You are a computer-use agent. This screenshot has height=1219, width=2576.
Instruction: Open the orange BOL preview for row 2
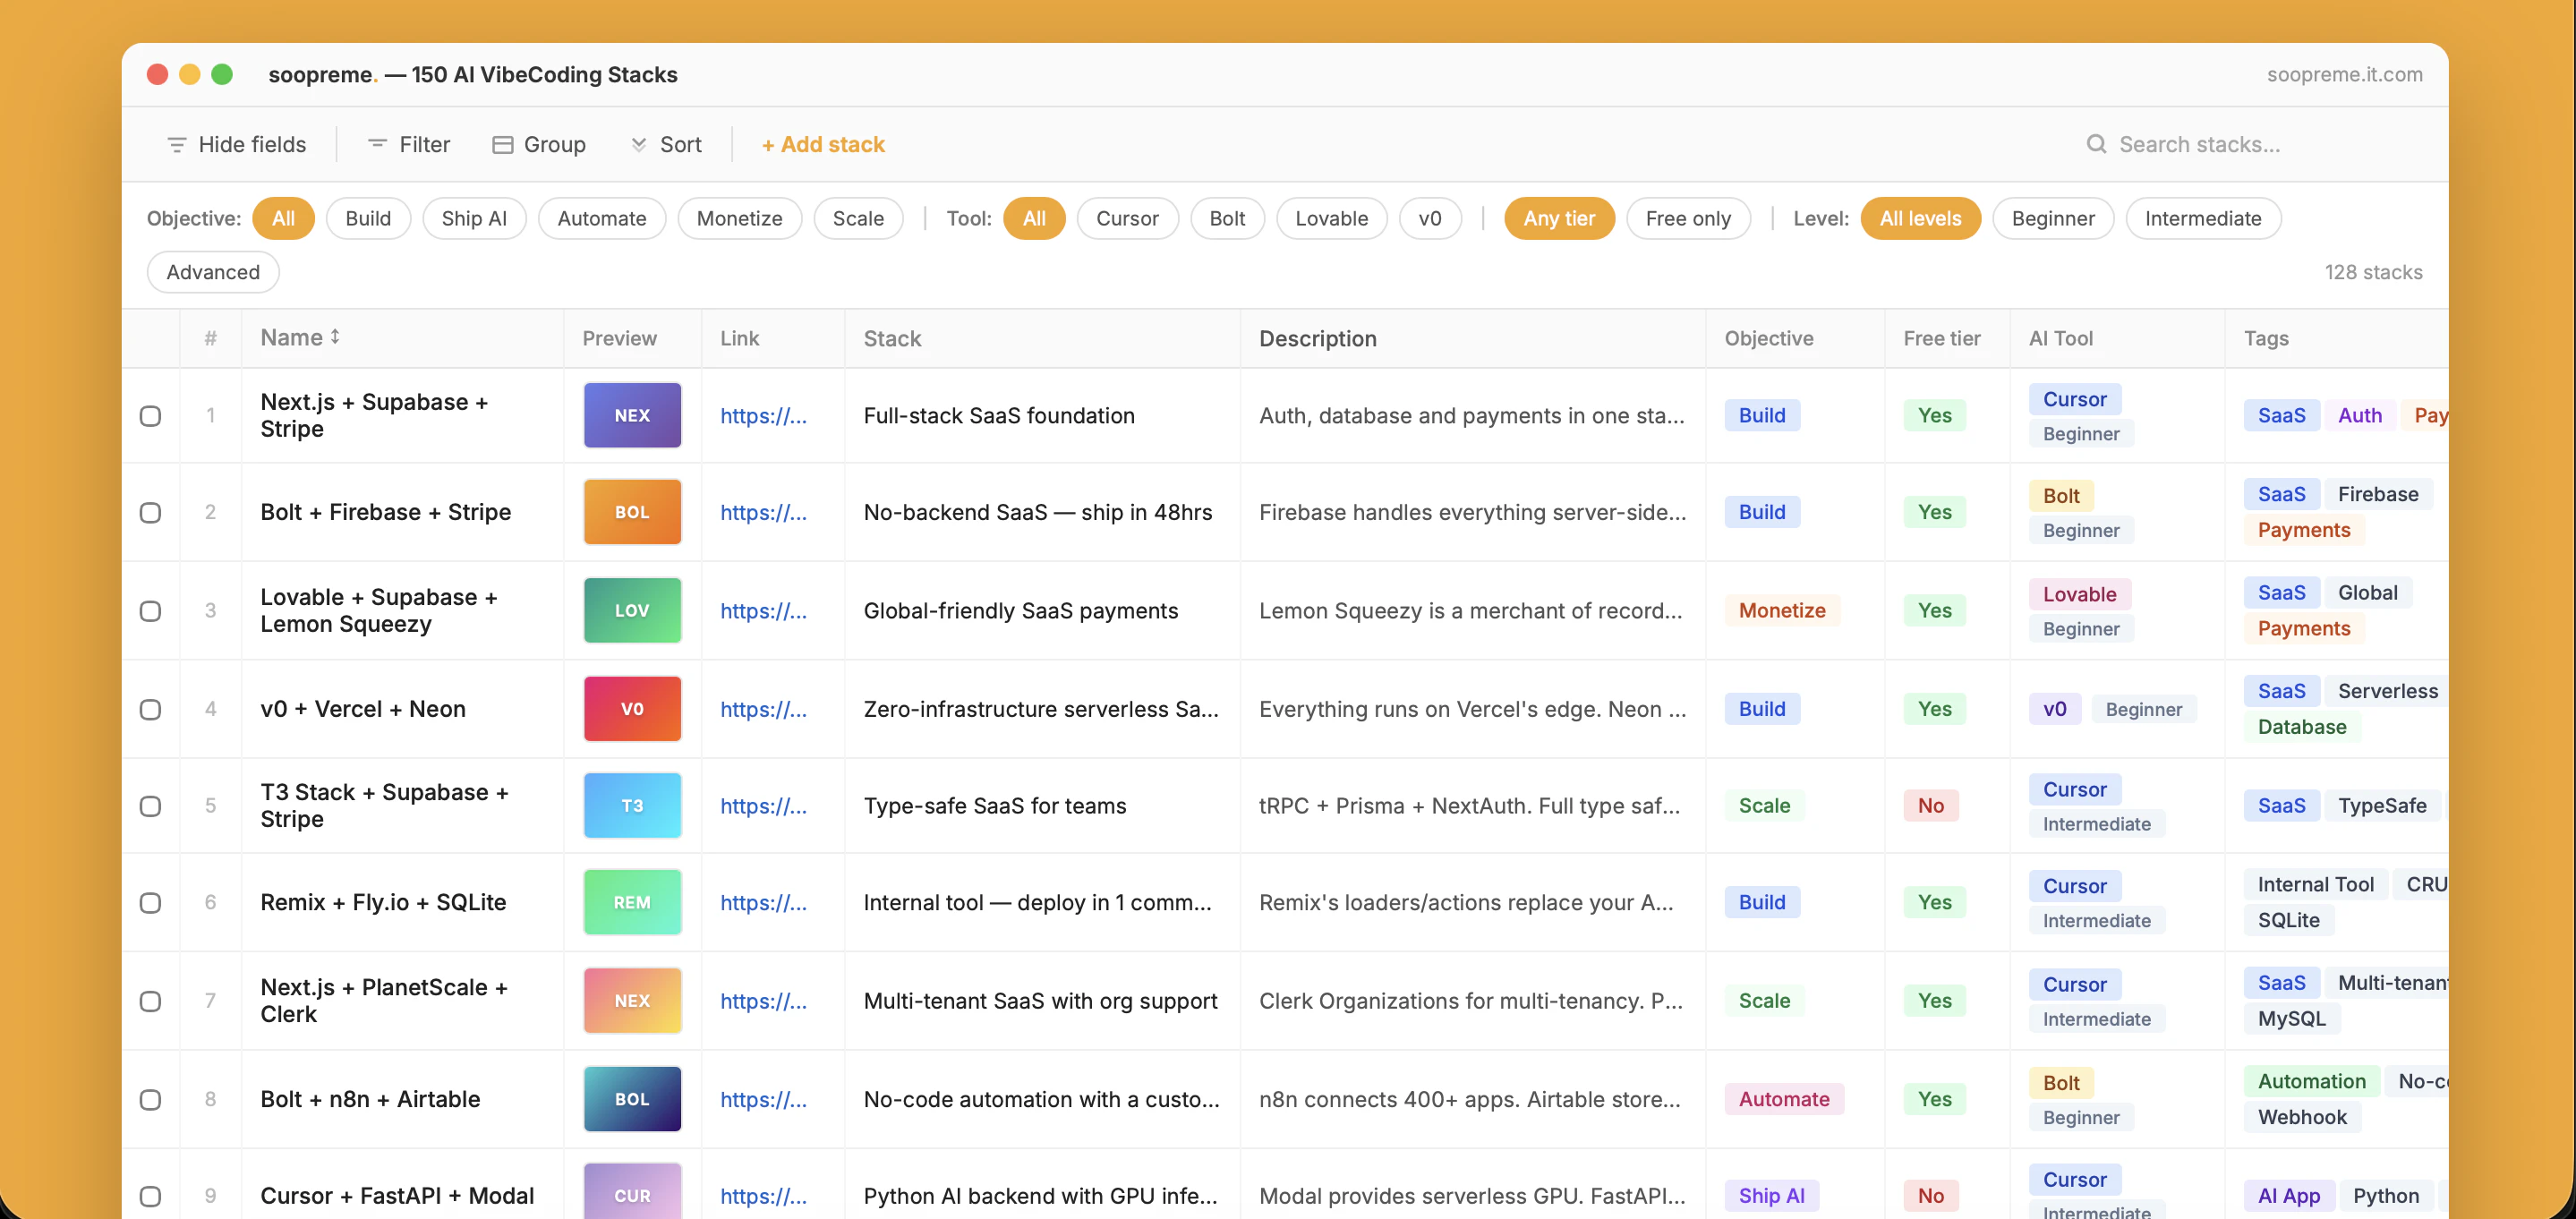coord(632,512)
